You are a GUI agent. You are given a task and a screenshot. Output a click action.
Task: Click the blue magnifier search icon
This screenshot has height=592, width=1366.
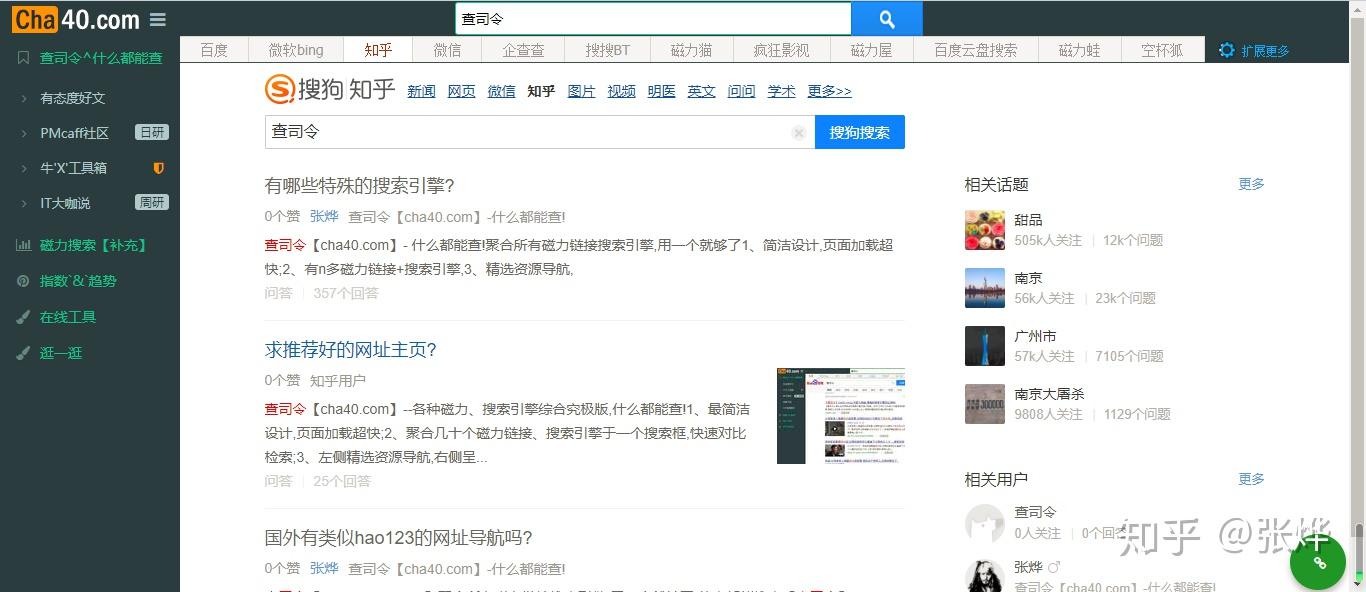(886, 18)
